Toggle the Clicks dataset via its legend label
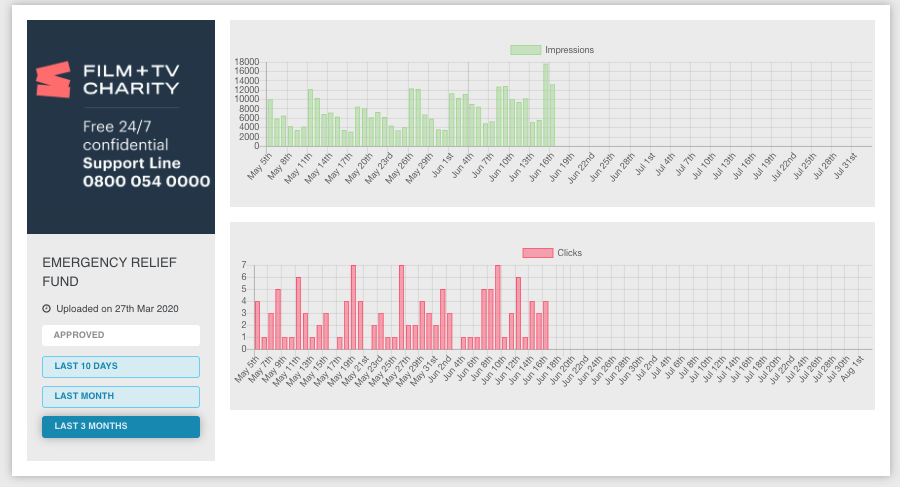Screen dimensions: 900x487 coord(569,253)
